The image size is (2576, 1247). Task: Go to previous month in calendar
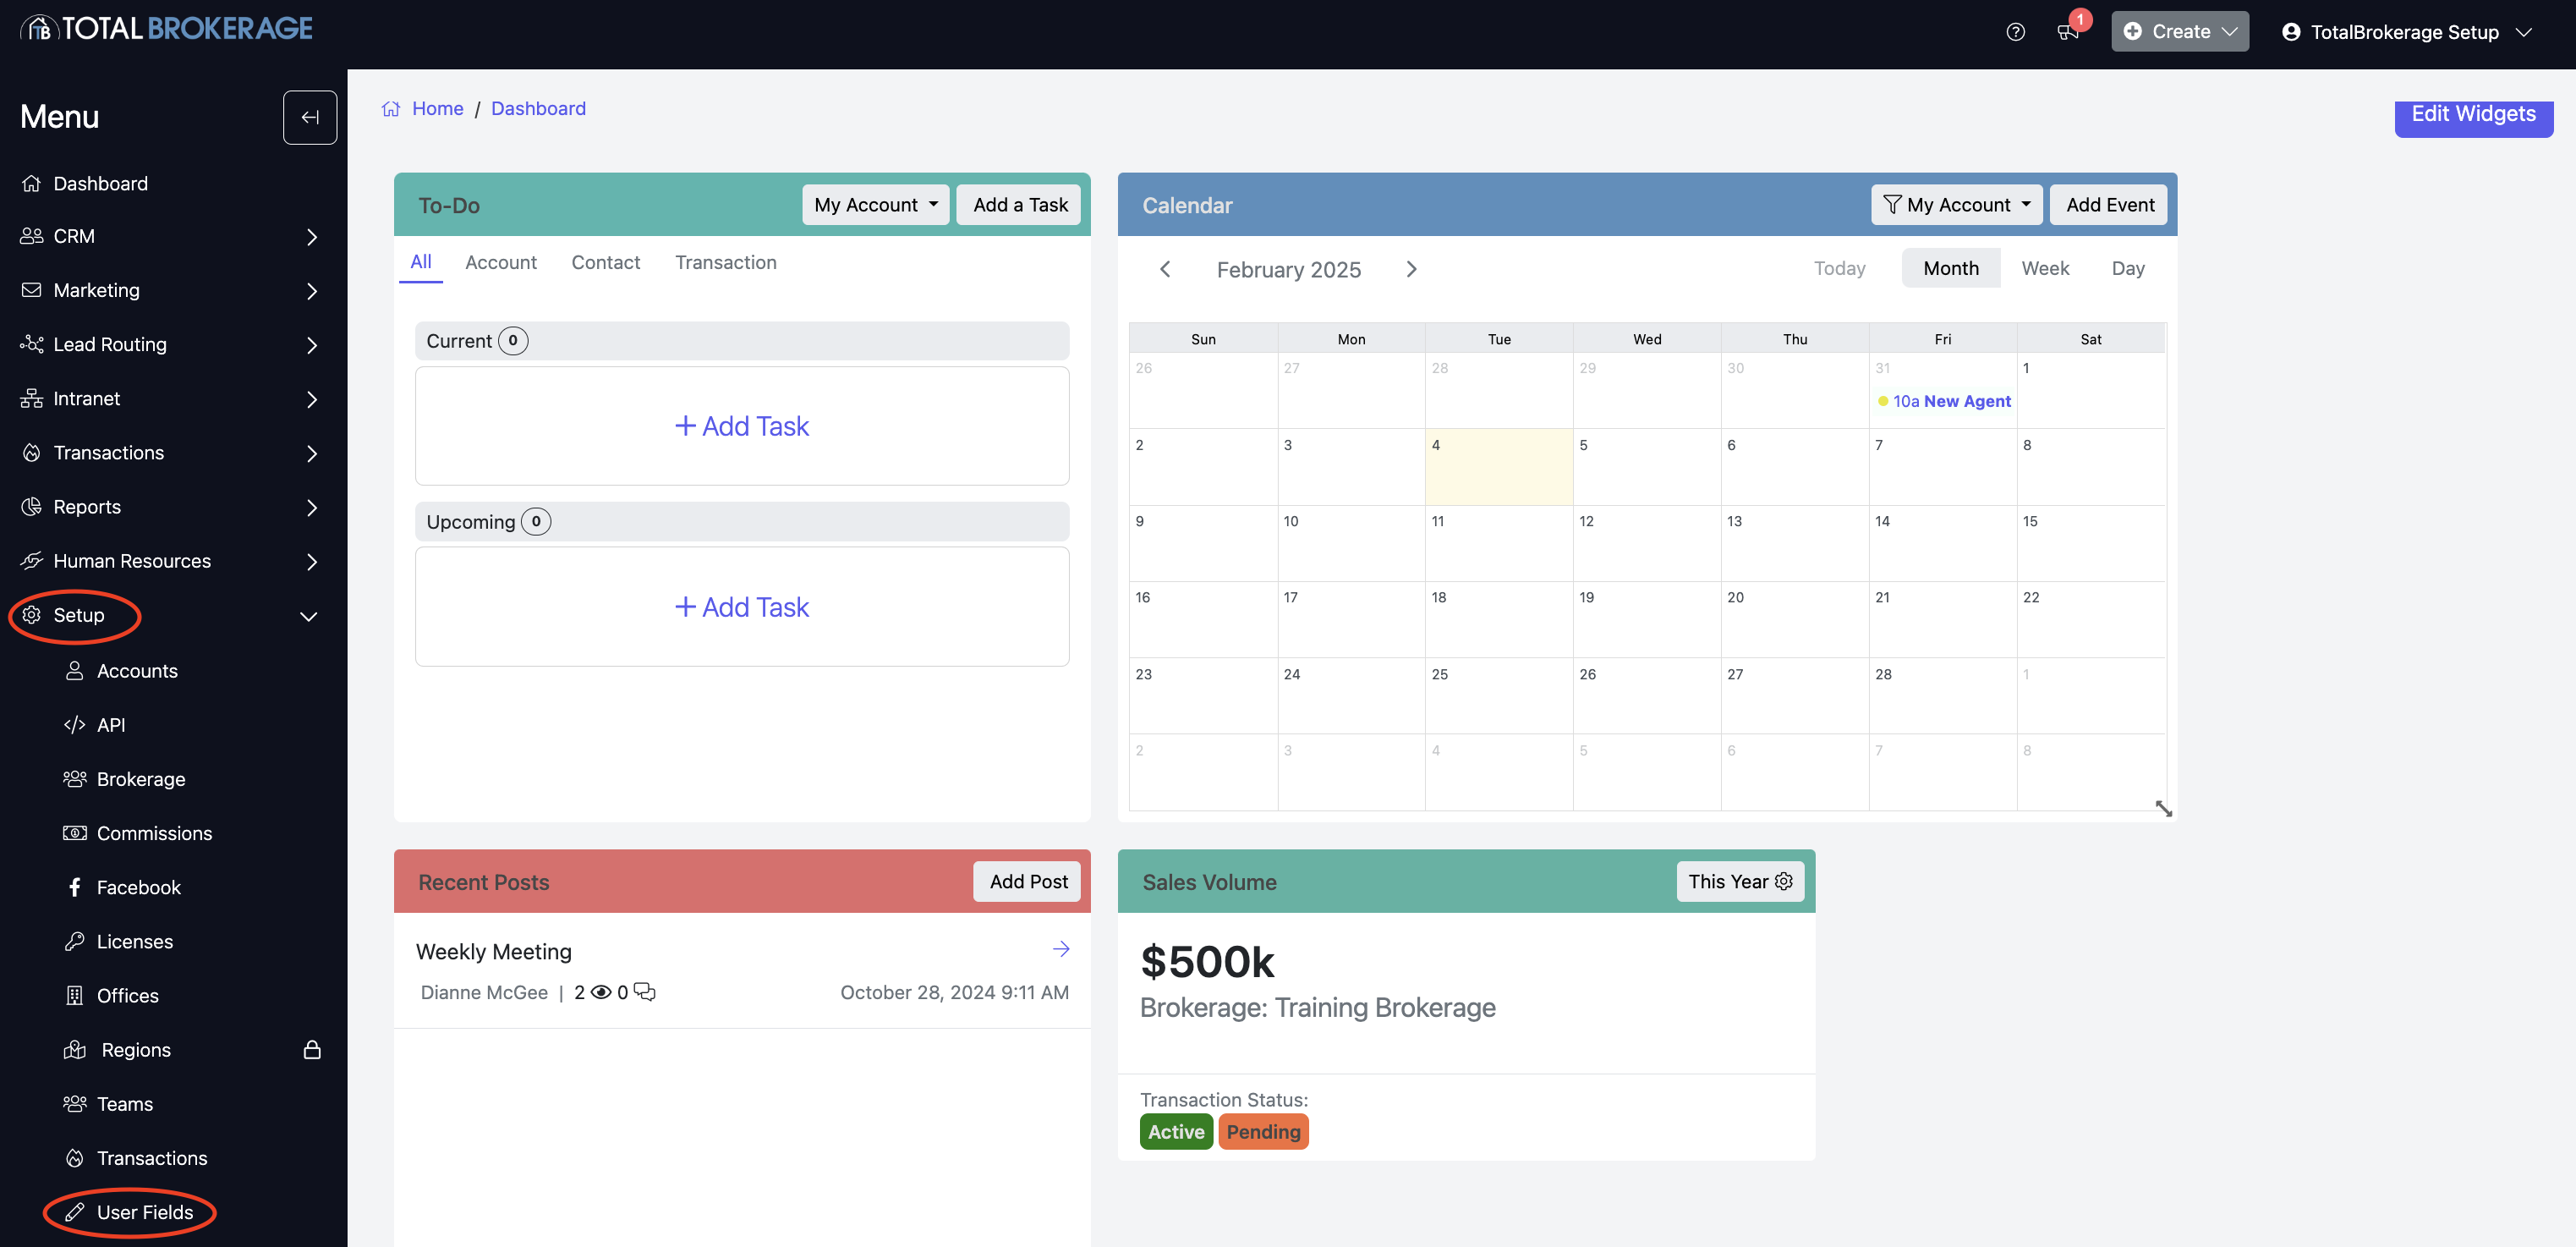pyautogui.click(x=1165, y=269)
